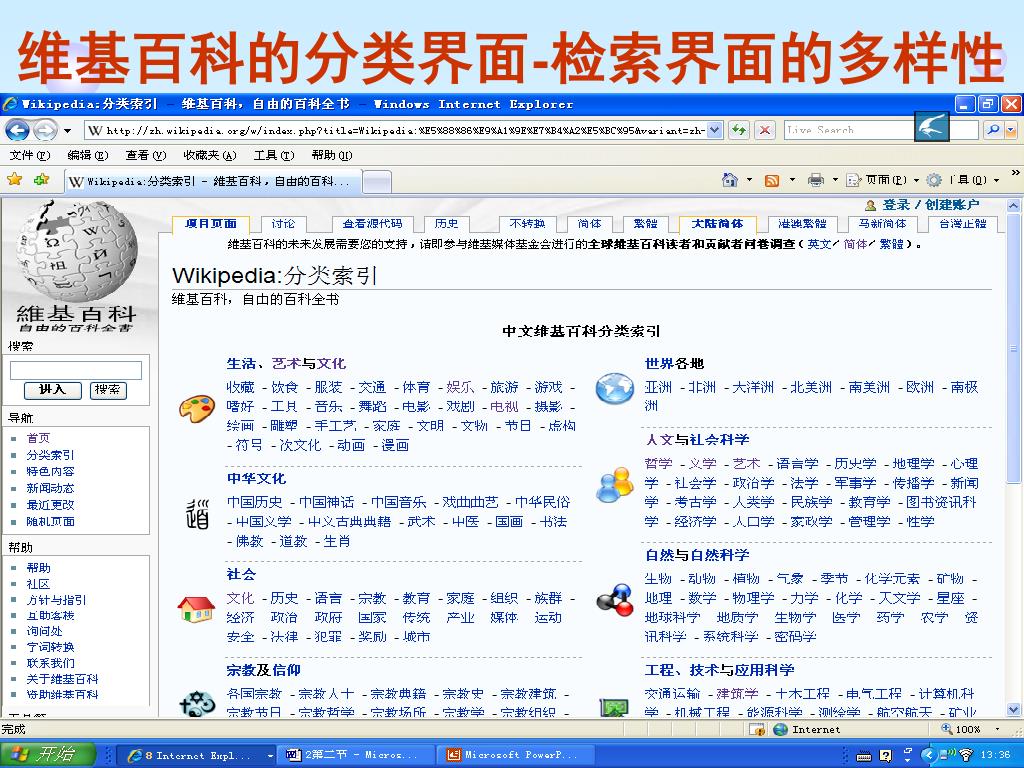Expand the Print dropdown arrow
The image size is (1024, 768).
coord(835,180)
